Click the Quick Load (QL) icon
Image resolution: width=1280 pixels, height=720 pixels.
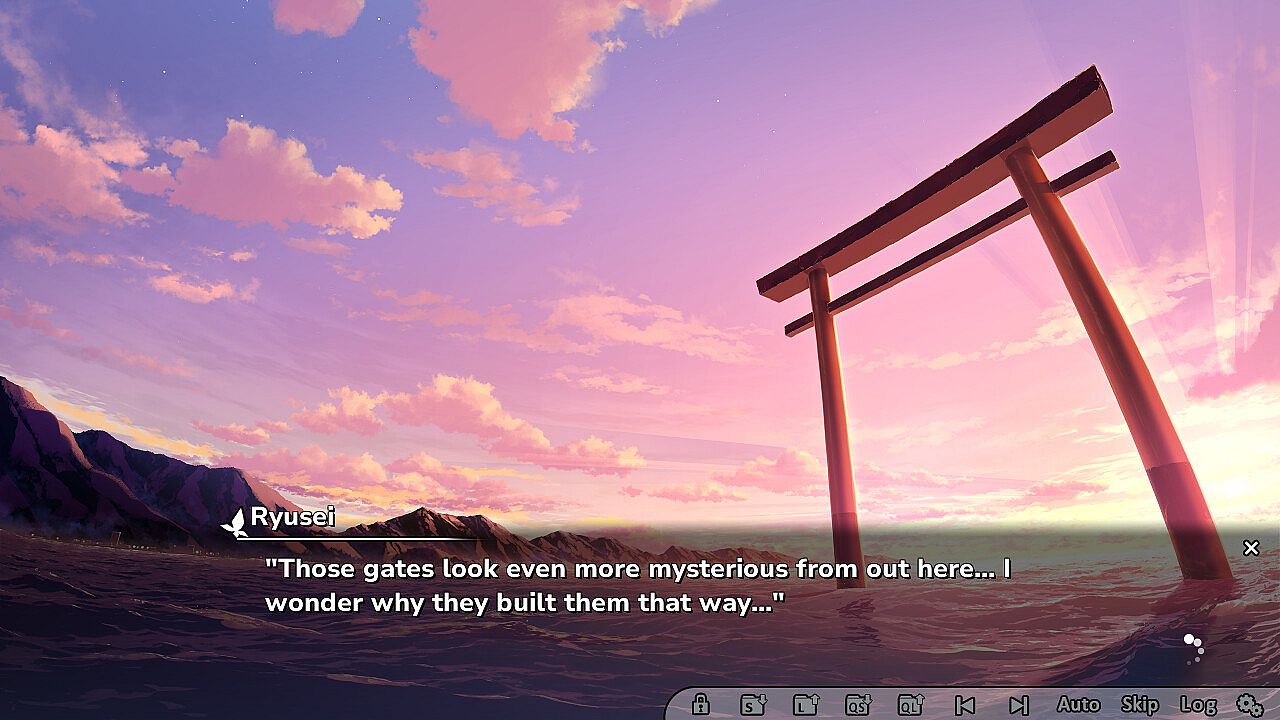[x=911, y=704]
